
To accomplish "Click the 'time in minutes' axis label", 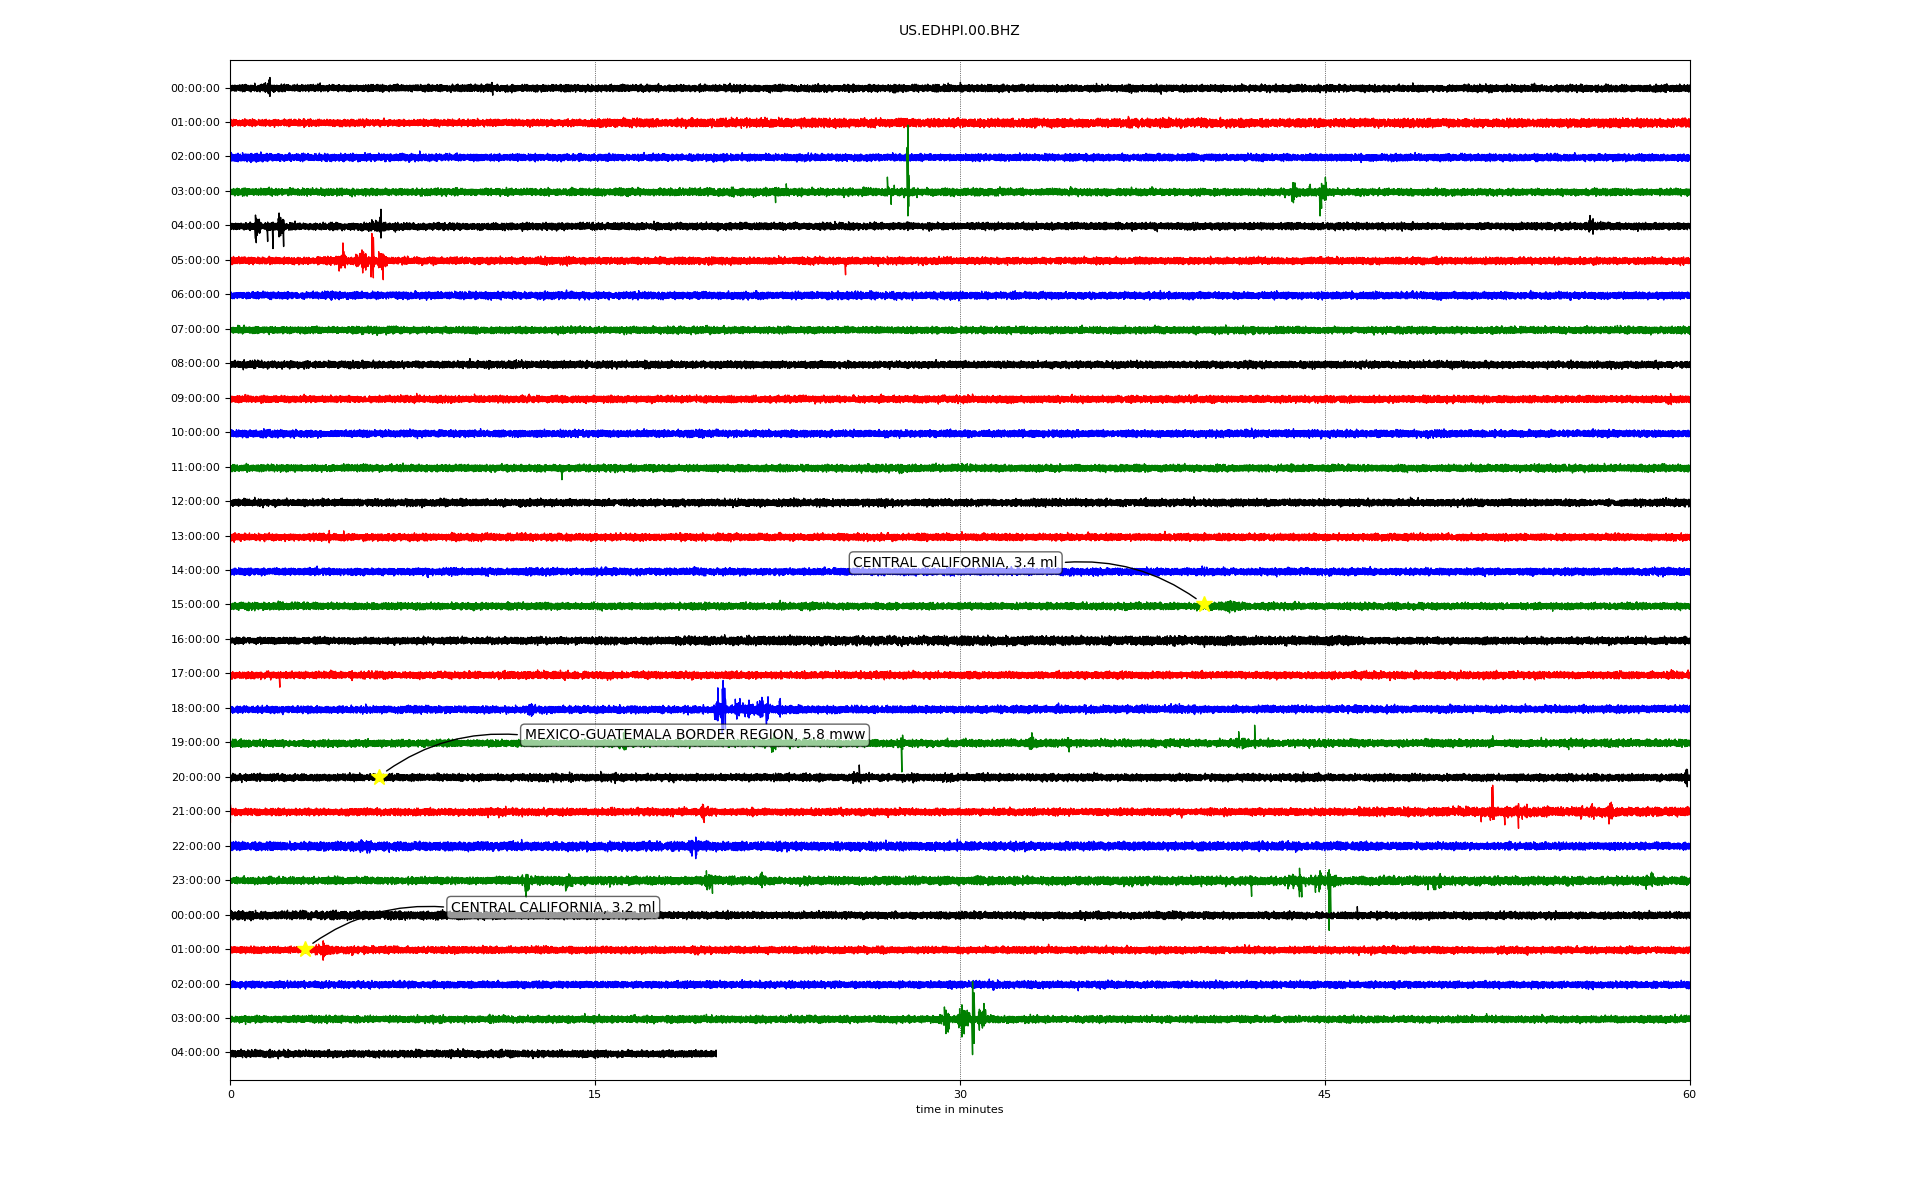I will click(958, 1110).
